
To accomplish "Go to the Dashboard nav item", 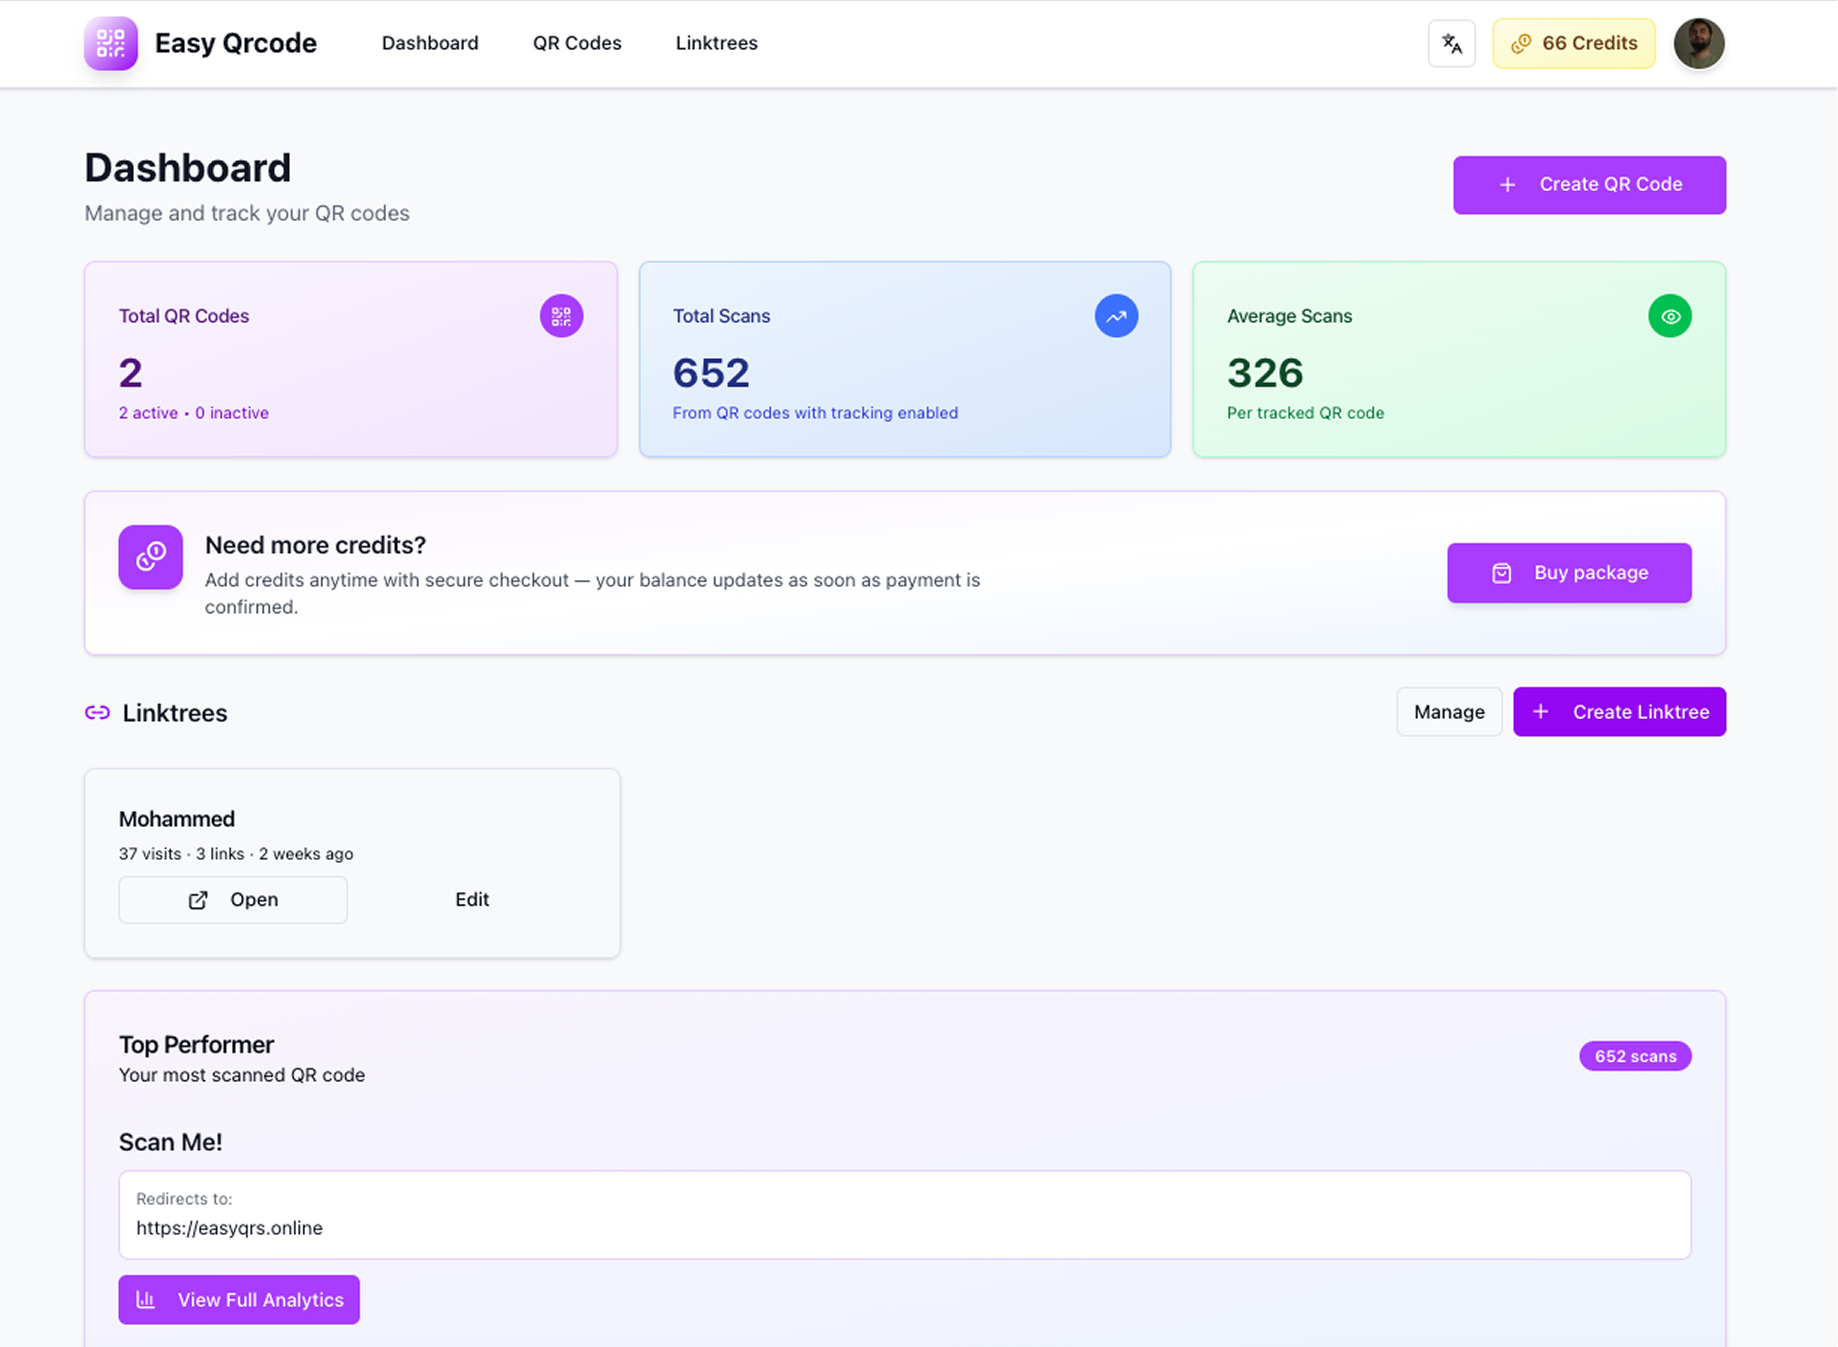I will point(430,43).
